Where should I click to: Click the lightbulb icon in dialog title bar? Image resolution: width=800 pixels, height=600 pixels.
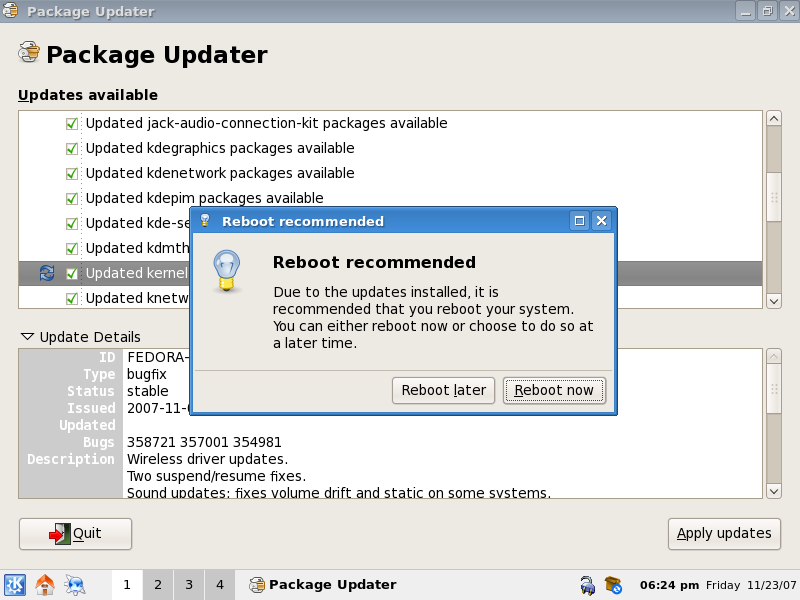point(205,220)
